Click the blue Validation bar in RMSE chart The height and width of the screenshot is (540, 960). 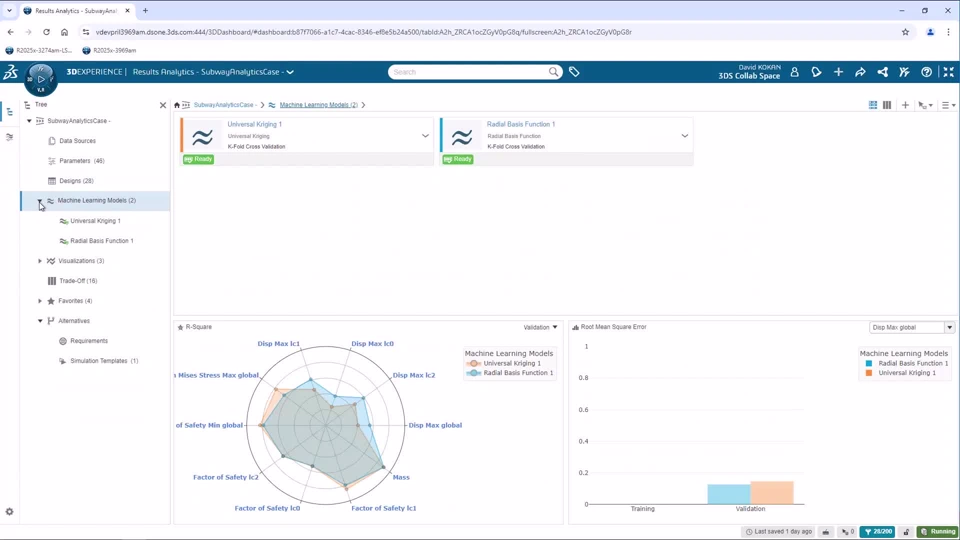729,495
